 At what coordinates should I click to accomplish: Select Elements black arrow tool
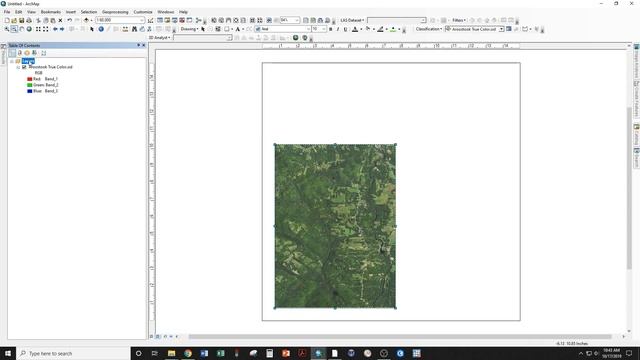(92, 29)
